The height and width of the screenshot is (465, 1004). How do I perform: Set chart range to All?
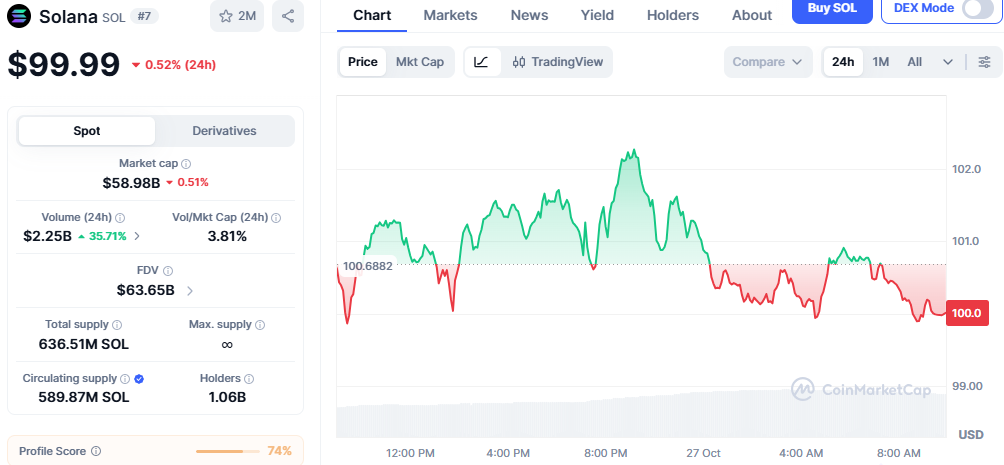[914, 62]
